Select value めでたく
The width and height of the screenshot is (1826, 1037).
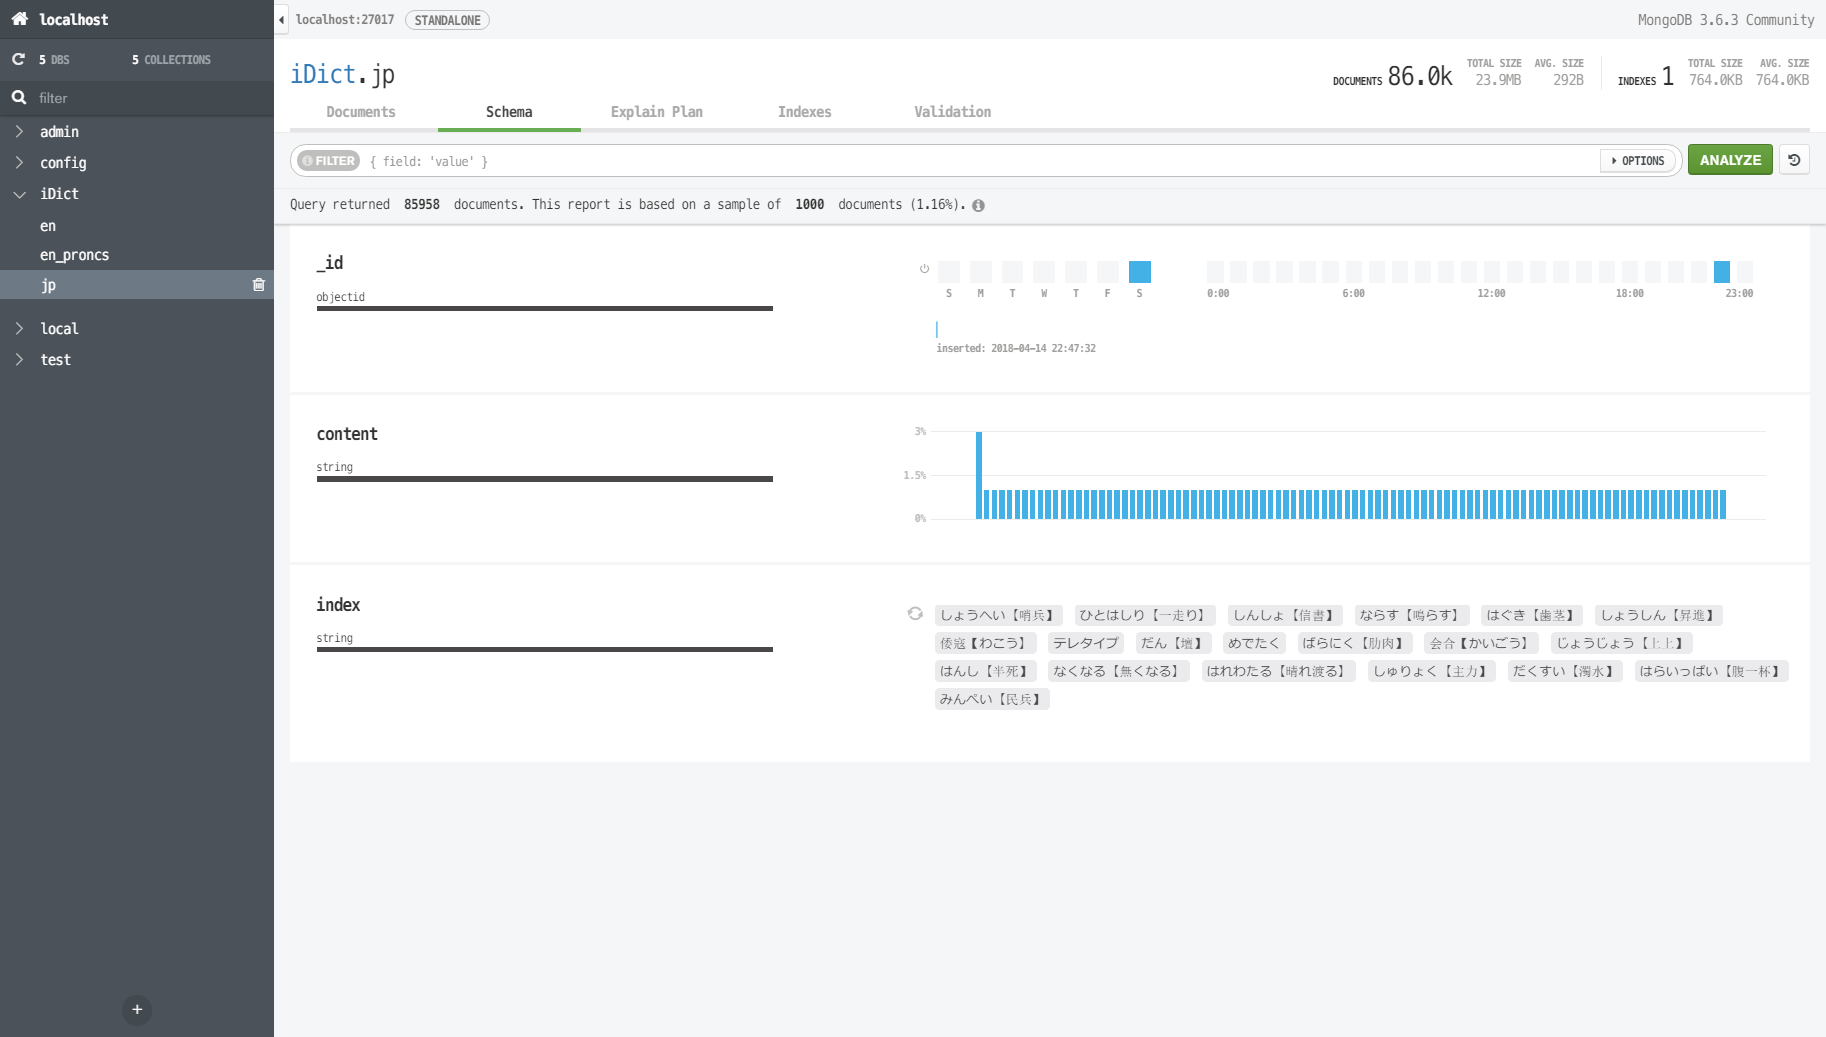pos(1254,643)
